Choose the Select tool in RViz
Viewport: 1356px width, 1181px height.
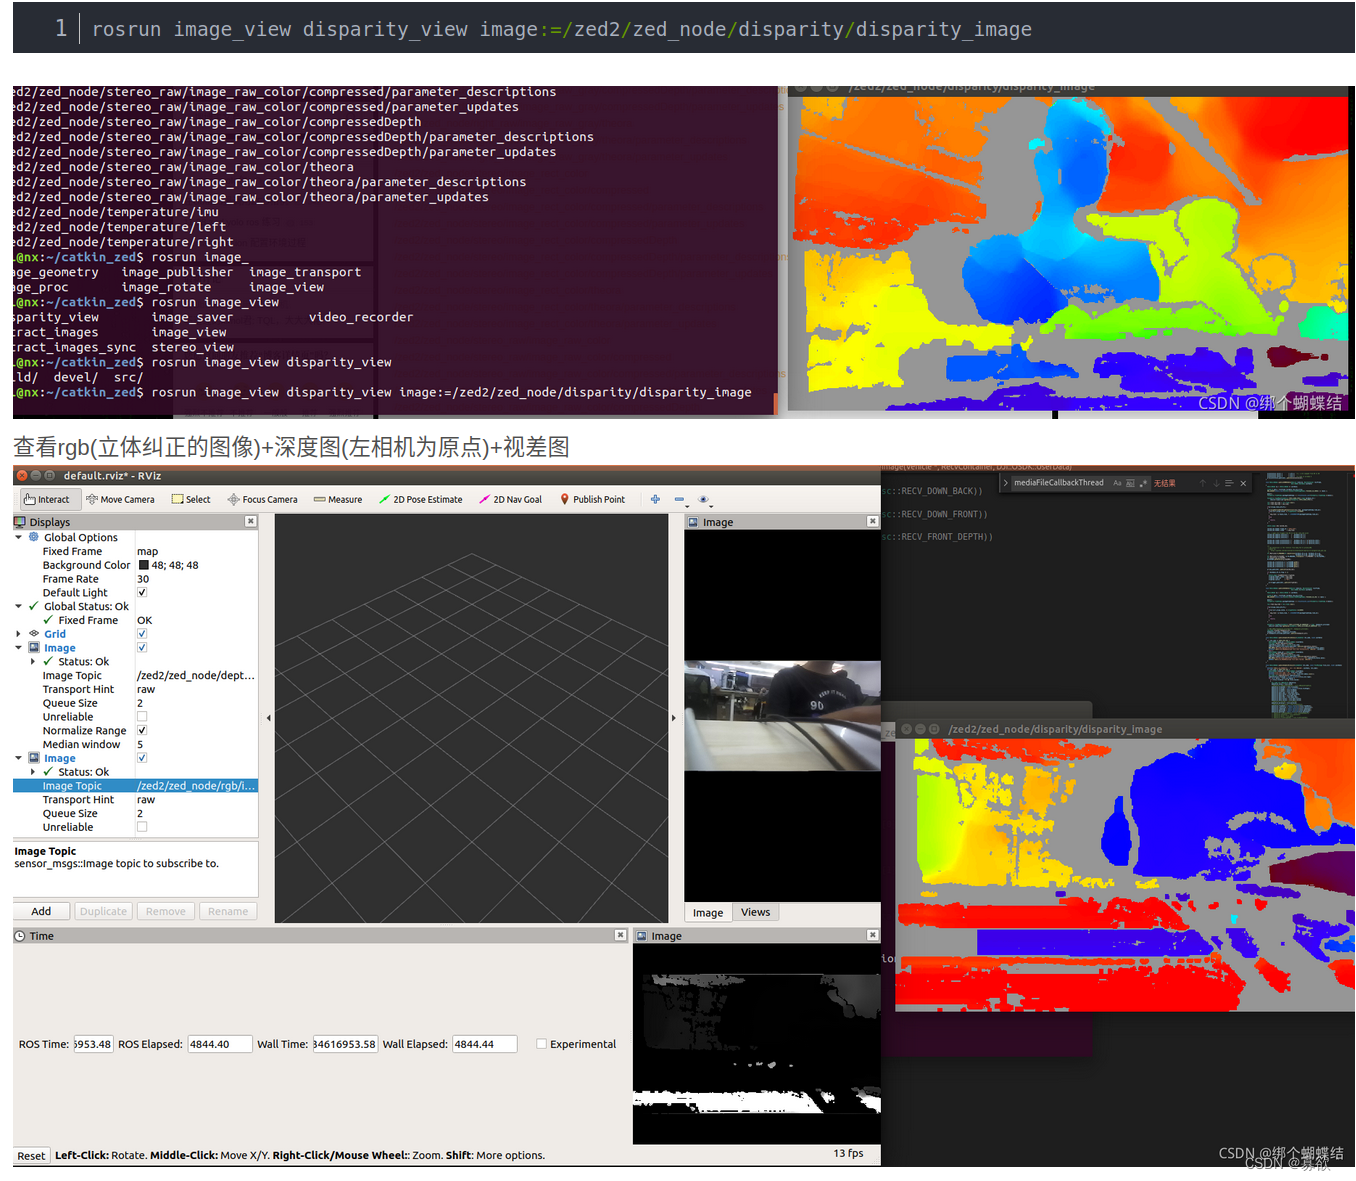tap(191, 499)
